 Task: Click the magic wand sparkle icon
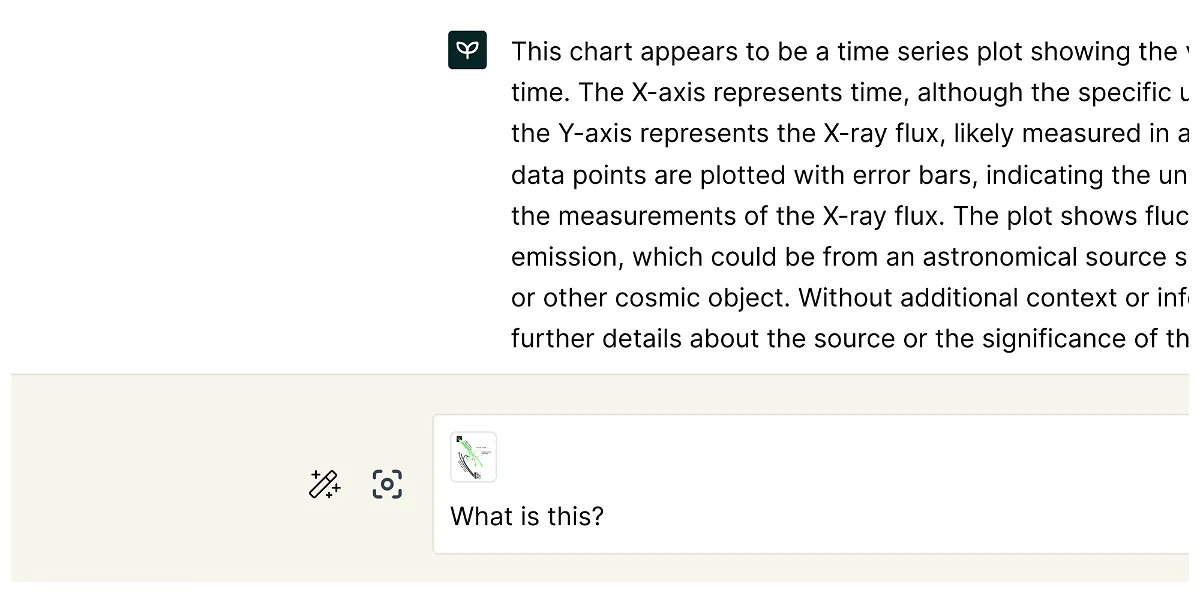pos(324,485)
